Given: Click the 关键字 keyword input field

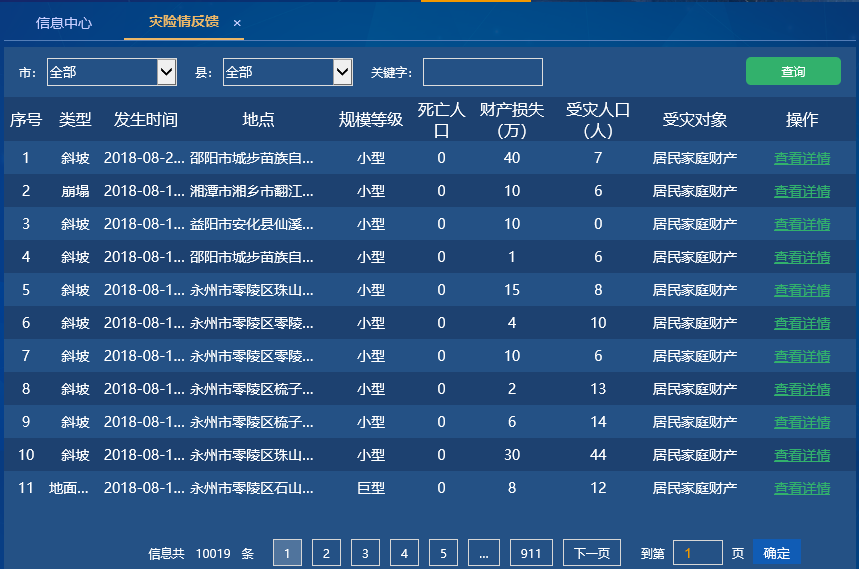Looking at the screenshot, I should point(483,72).
